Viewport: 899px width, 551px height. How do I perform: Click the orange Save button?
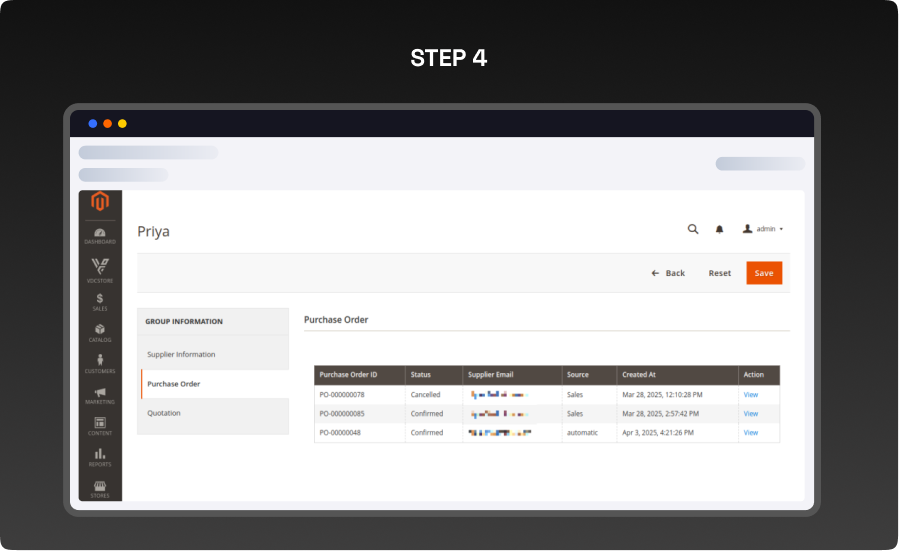764,273
